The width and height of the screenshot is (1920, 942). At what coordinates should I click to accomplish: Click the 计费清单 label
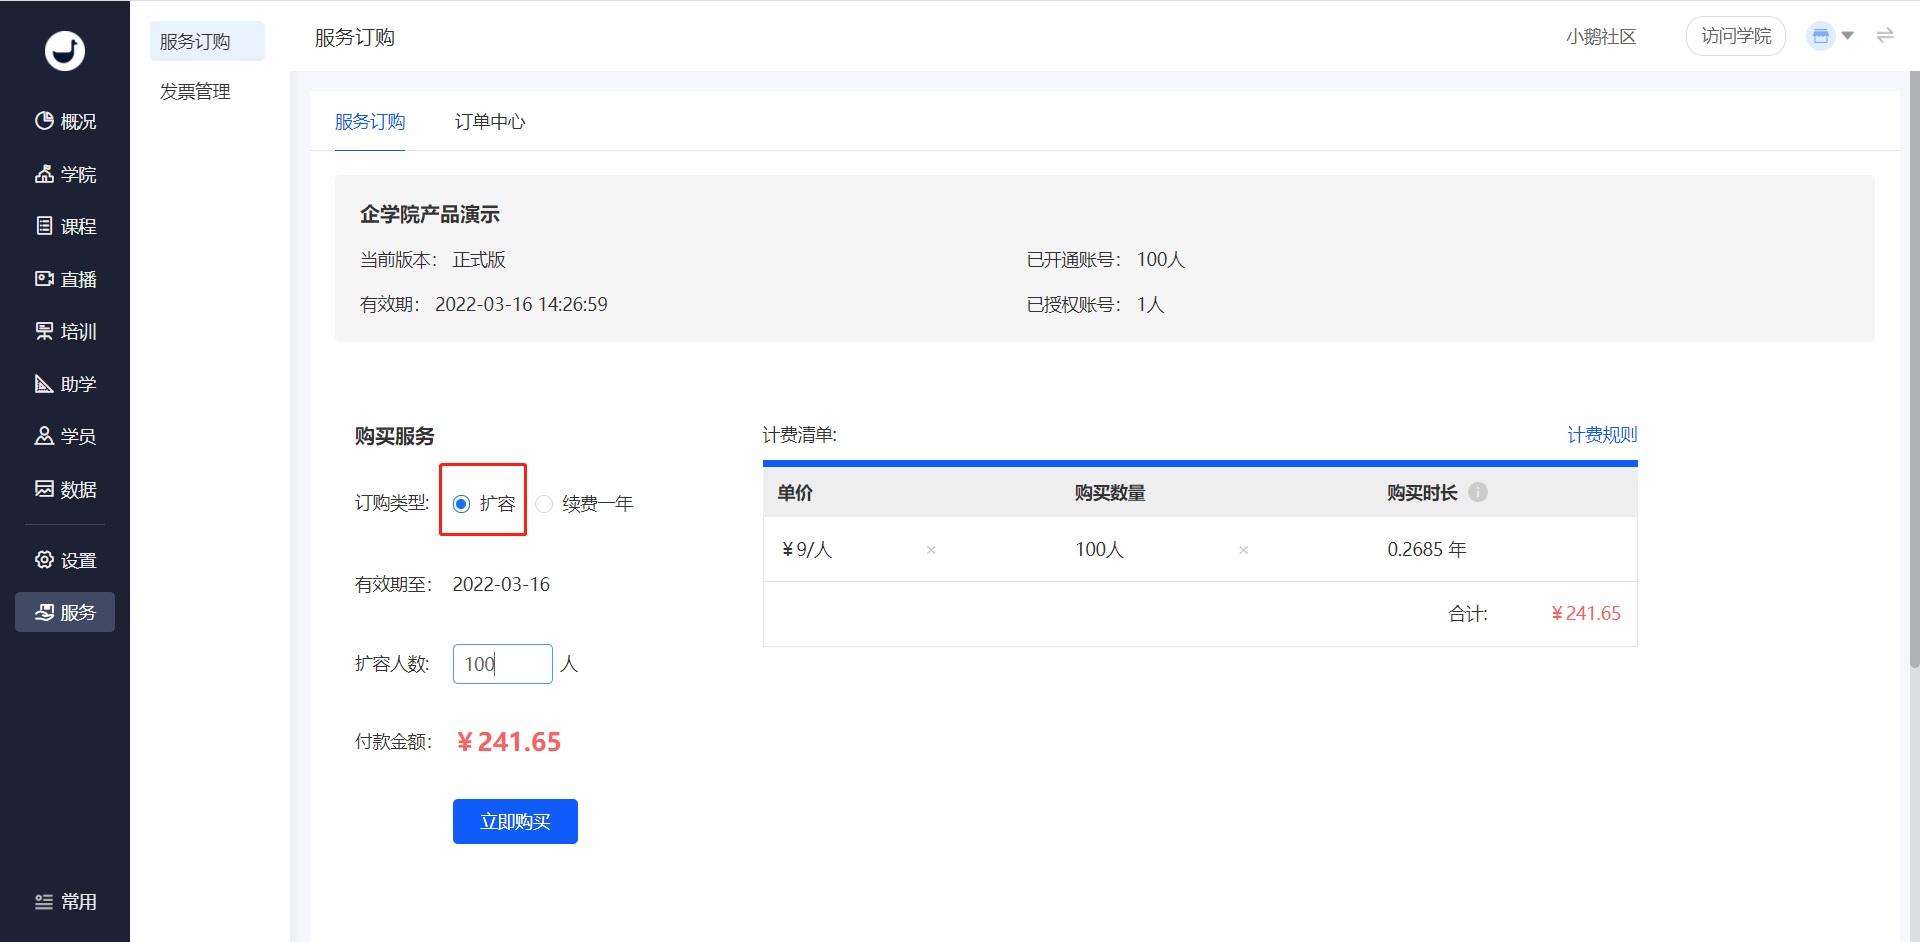(799, 435)
